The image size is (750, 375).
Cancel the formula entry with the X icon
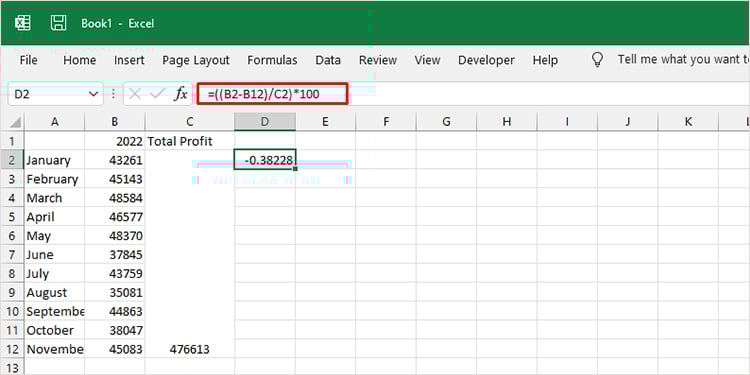(135, 94)
